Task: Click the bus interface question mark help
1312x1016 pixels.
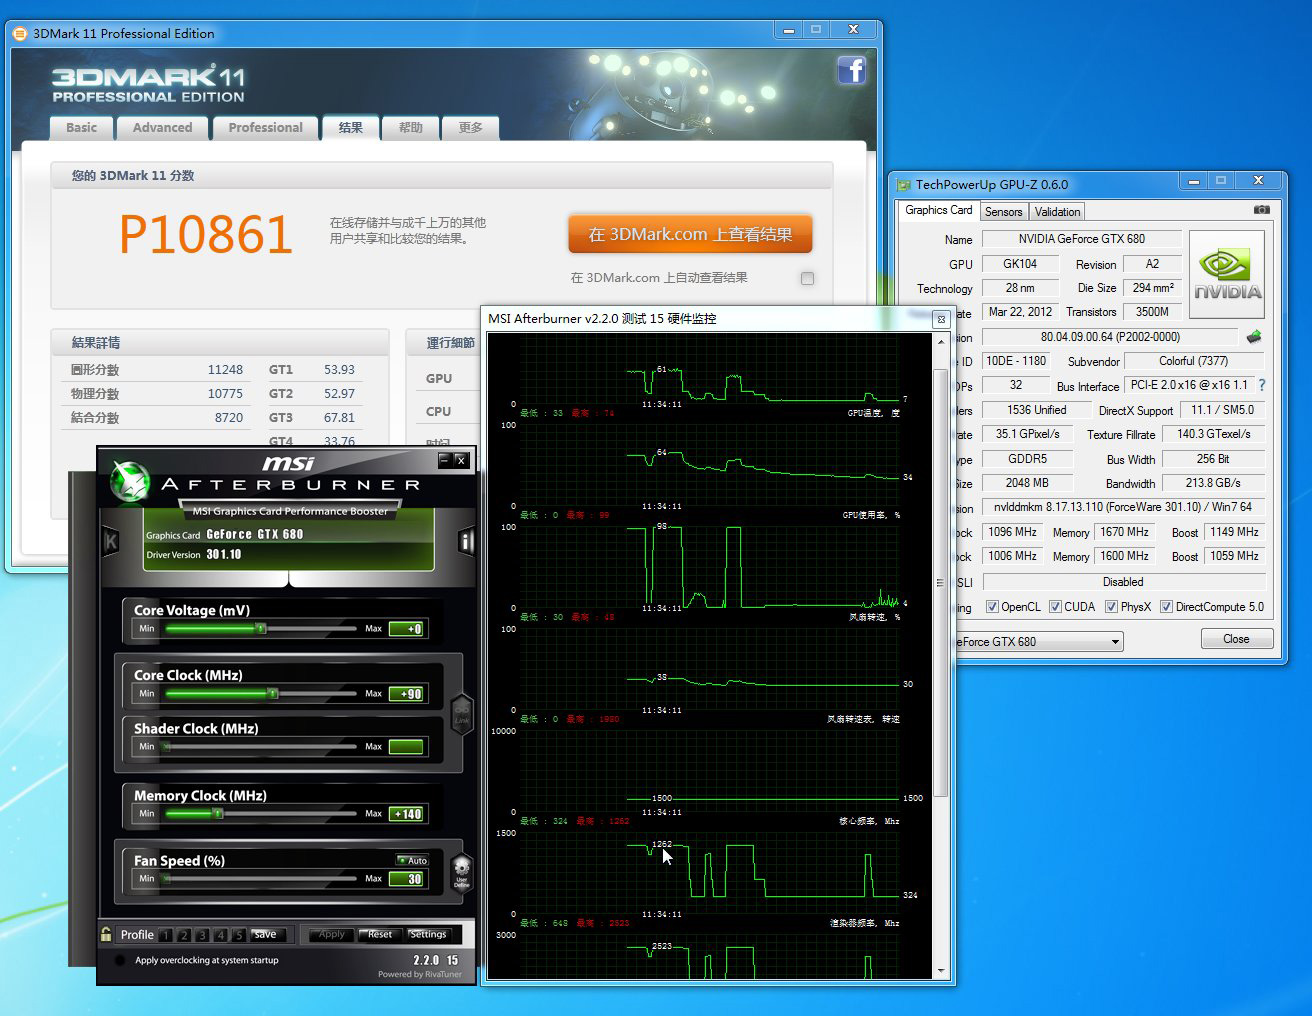Action: pos(1262,385)
